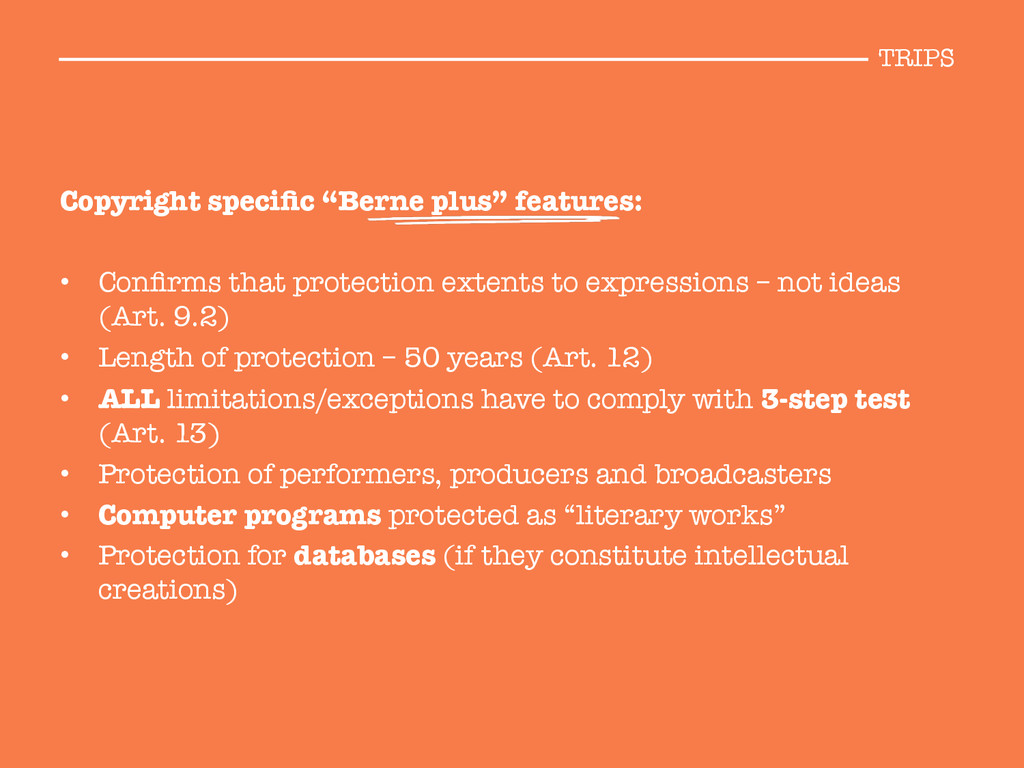Click the '(Art. 9.2)' reference text

[x=164, y=317]
